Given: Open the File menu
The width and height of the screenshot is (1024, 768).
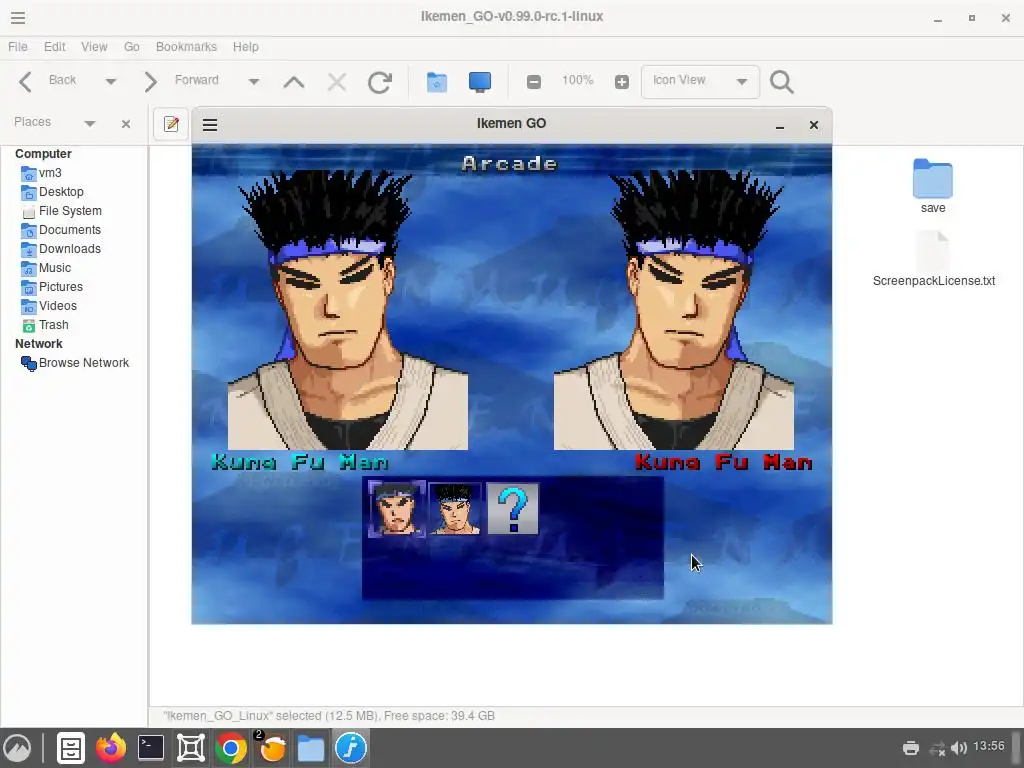Looking at the screenshot, I should click(x=18, y=47).
